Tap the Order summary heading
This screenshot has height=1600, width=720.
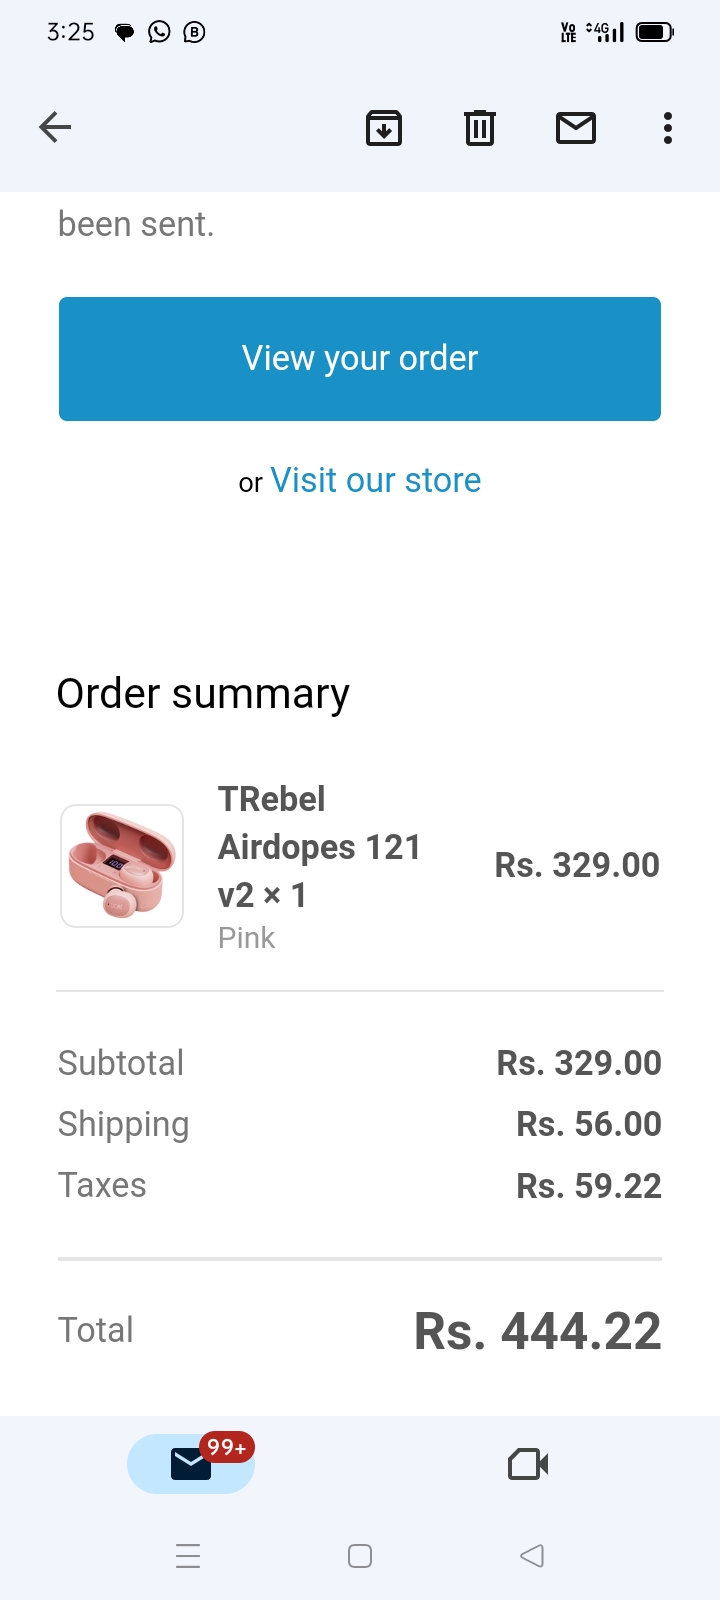click(203, 694)
